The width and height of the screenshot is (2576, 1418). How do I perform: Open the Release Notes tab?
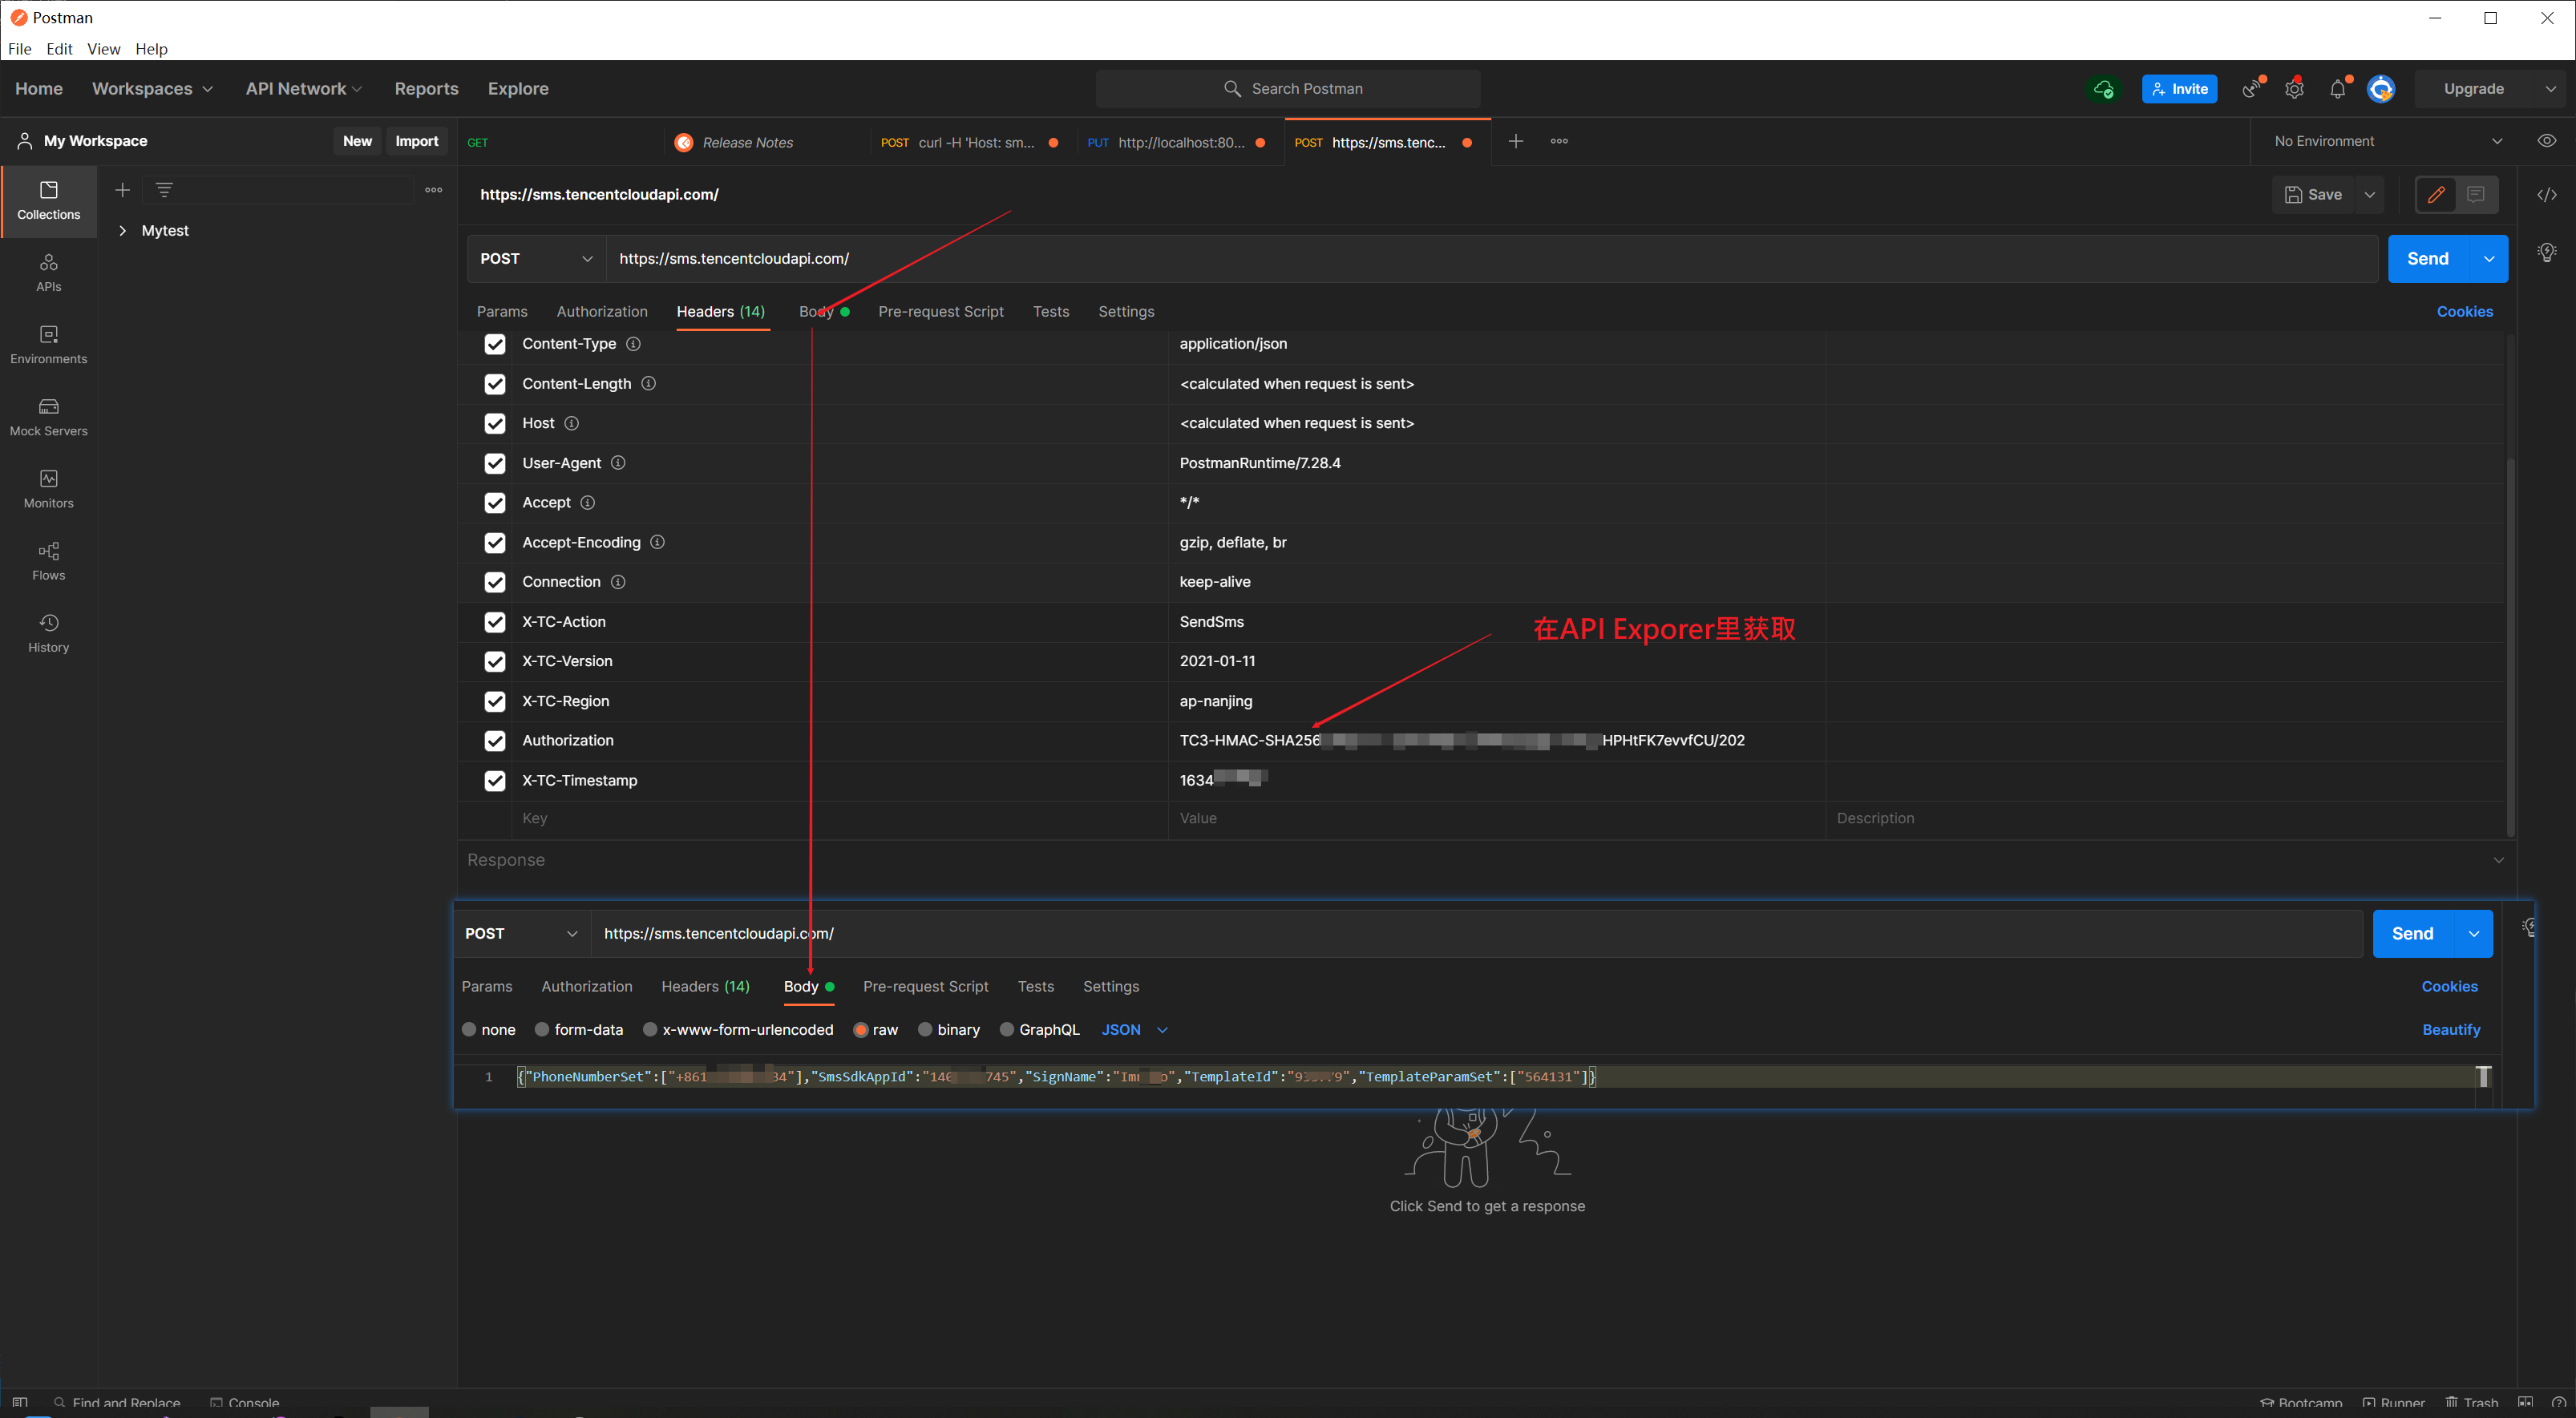click(x=748, y=142)
